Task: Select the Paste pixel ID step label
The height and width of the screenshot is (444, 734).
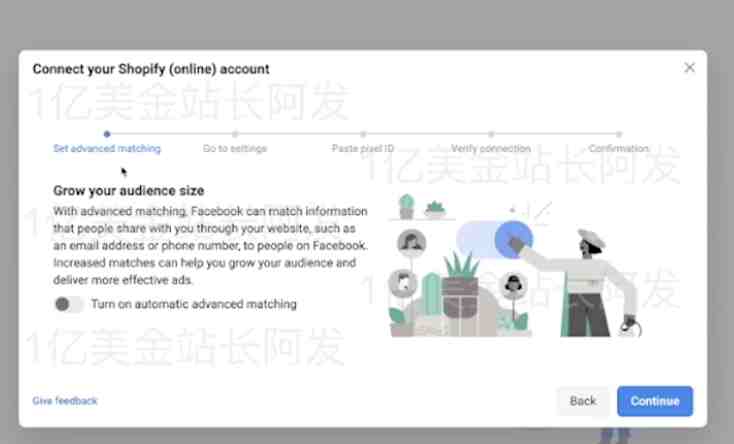Action: [x=363, y=148]
